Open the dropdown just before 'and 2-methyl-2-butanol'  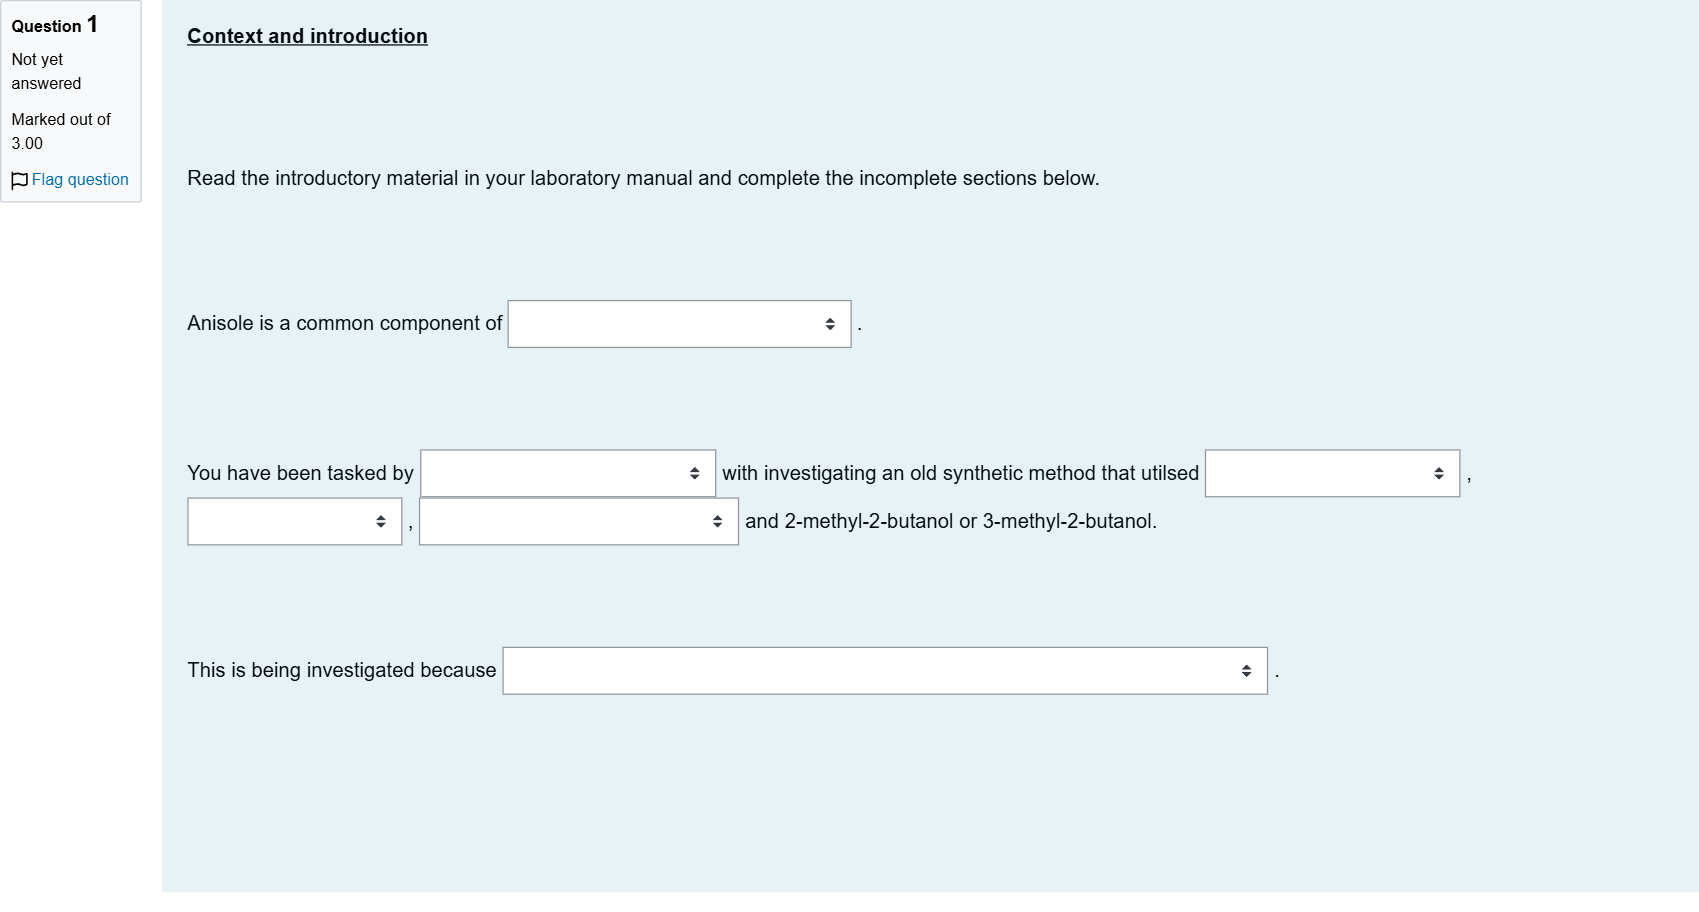click(578, 521)
